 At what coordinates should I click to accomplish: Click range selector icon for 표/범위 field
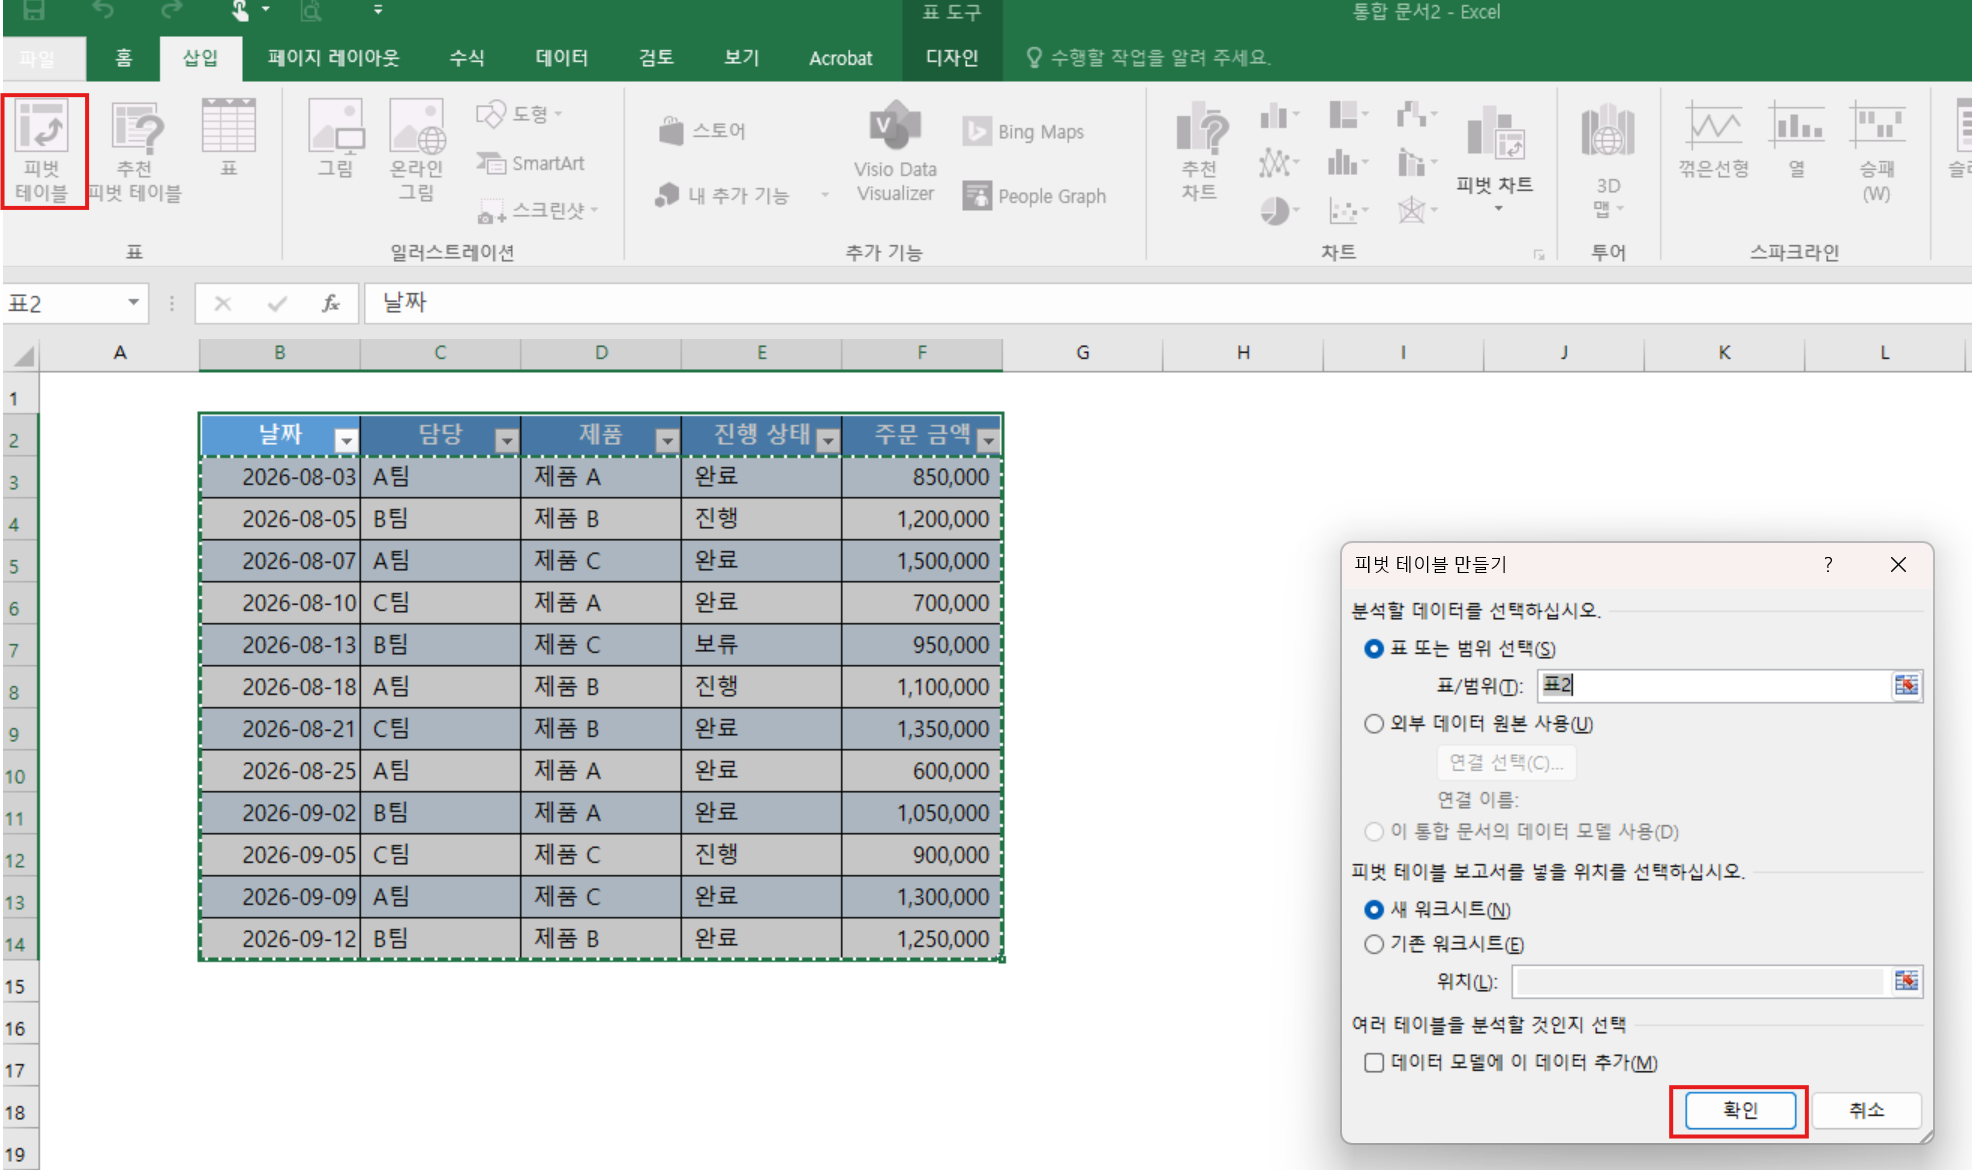(1906, 685)
